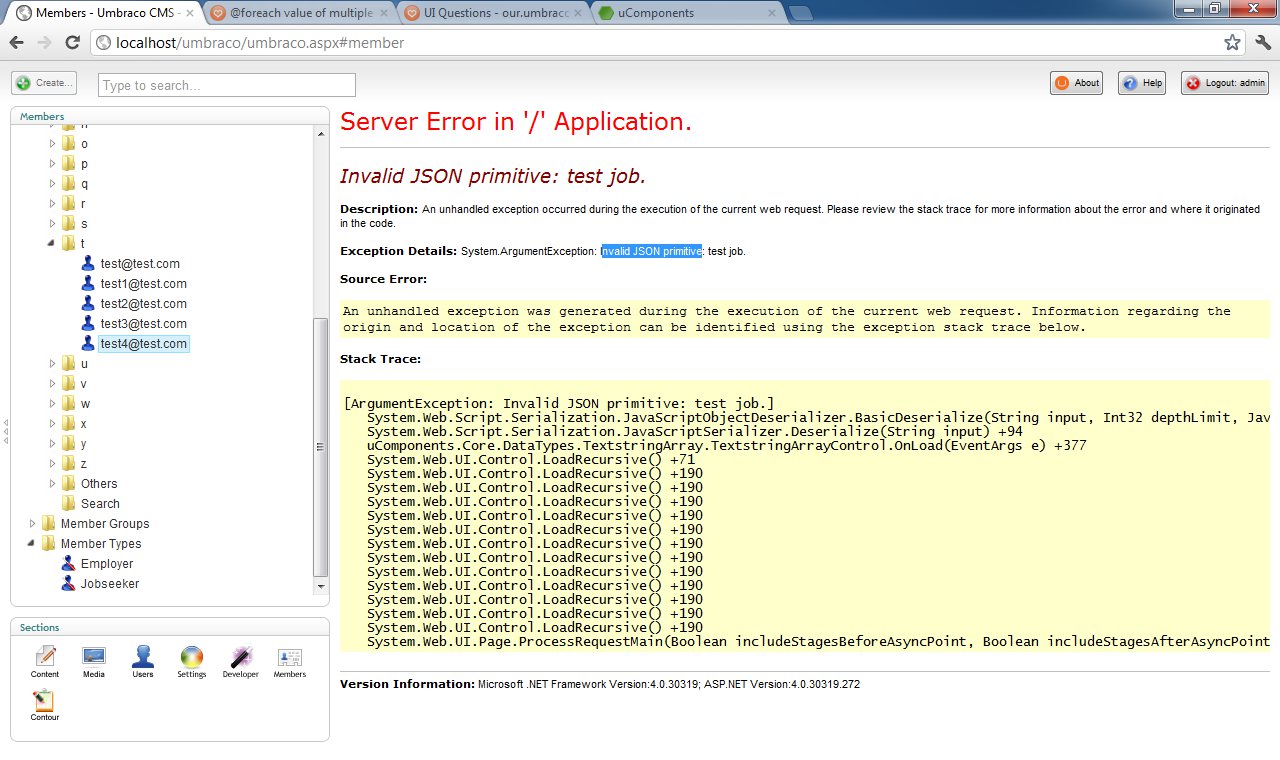Open new tab button in Chrome

(x=800, y=13)
